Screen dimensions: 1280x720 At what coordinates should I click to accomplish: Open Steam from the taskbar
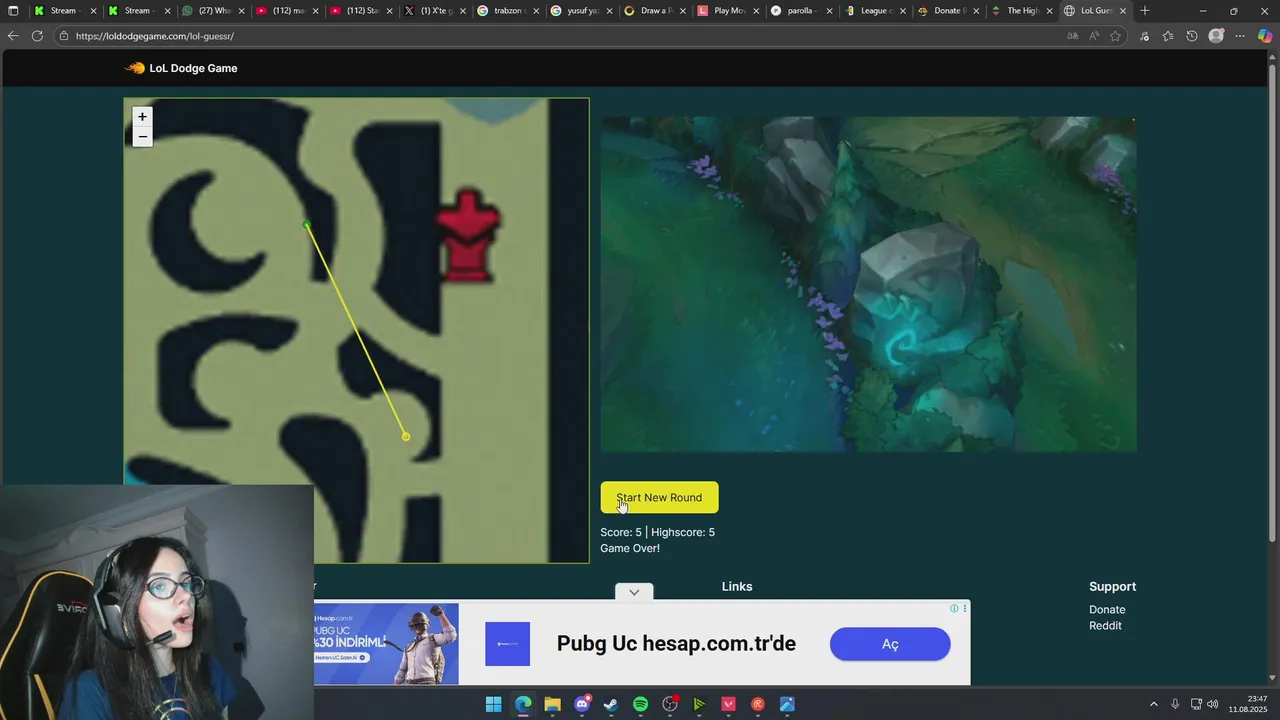611,704
